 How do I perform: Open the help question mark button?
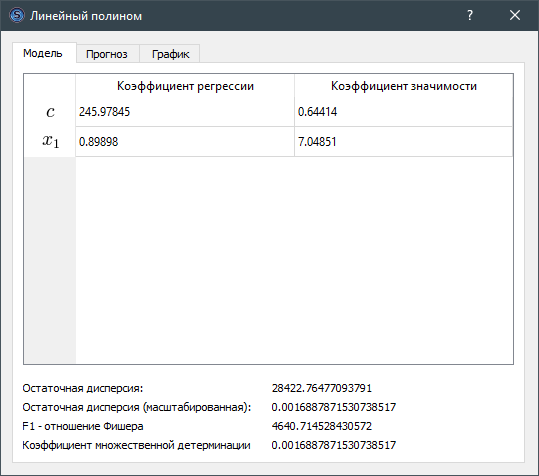pyautogui.click(x=470, y=15)
